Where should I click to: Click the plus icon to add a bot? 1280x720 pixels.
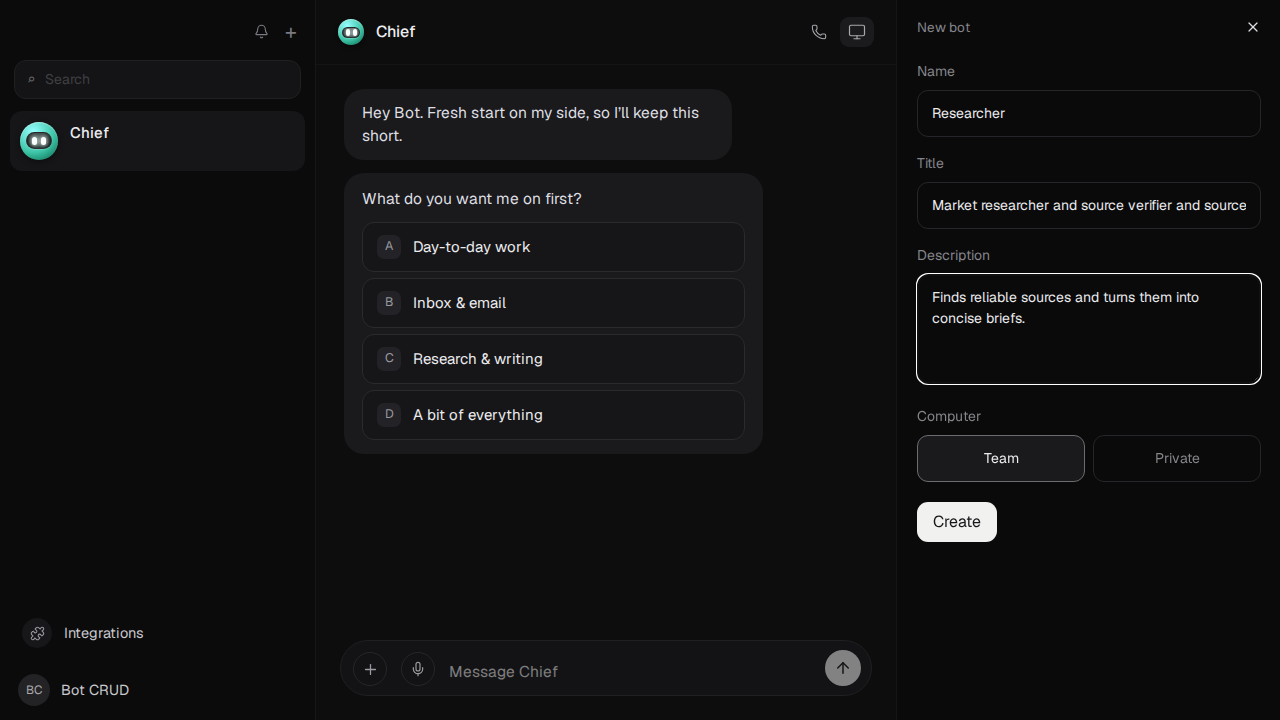[291, 32]
